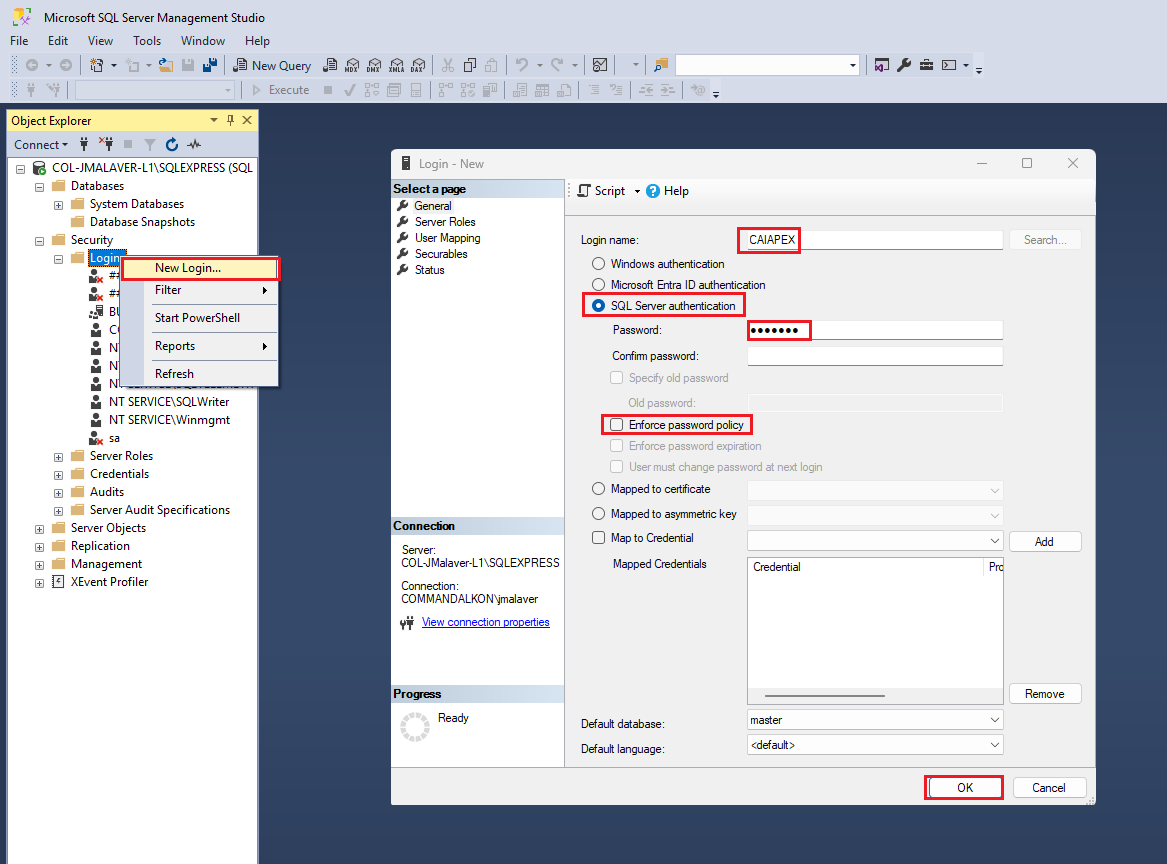1167x864 pixels.
Task: Click the Open File folder icon
Action: [166, 65]
